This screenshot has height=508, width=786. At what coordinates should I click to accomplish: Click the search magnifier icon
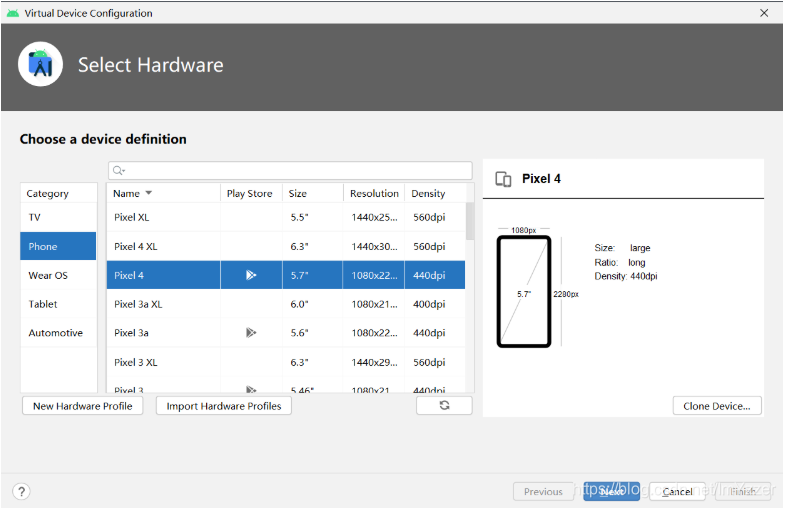coord(118,171)
